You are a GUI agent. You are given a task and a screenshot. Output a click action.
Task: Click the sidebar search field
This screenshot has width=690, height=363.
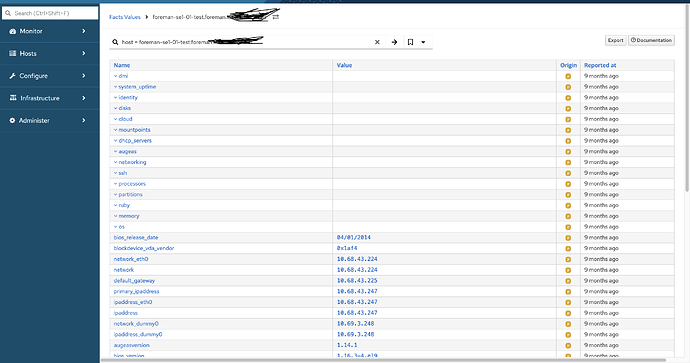[x=50, y=13]
